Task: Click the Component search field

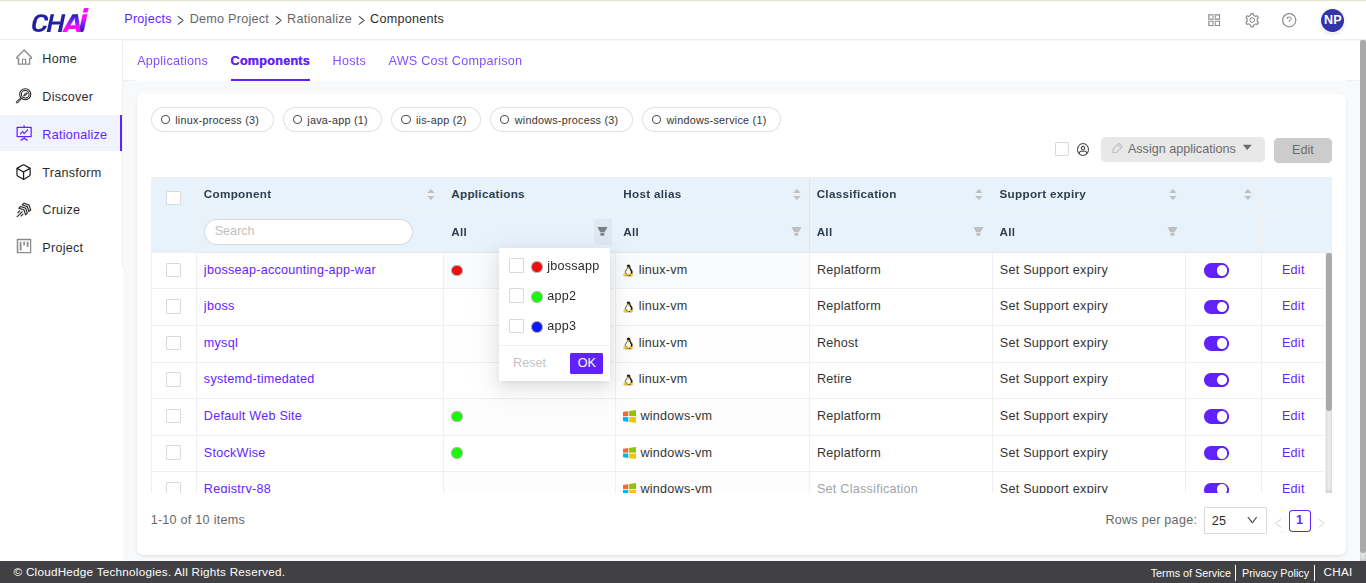Action: (308, 231)
